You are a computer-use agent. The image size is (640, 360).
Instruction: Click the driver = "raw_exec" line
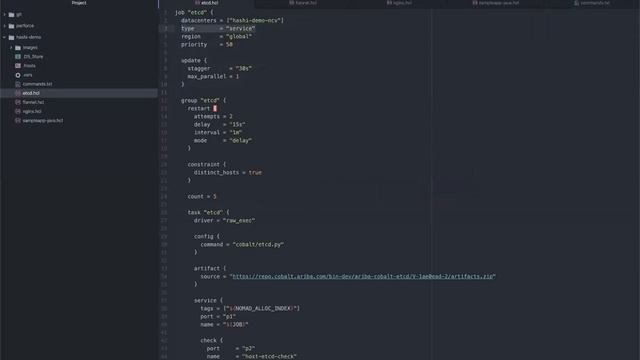(224, 220)
